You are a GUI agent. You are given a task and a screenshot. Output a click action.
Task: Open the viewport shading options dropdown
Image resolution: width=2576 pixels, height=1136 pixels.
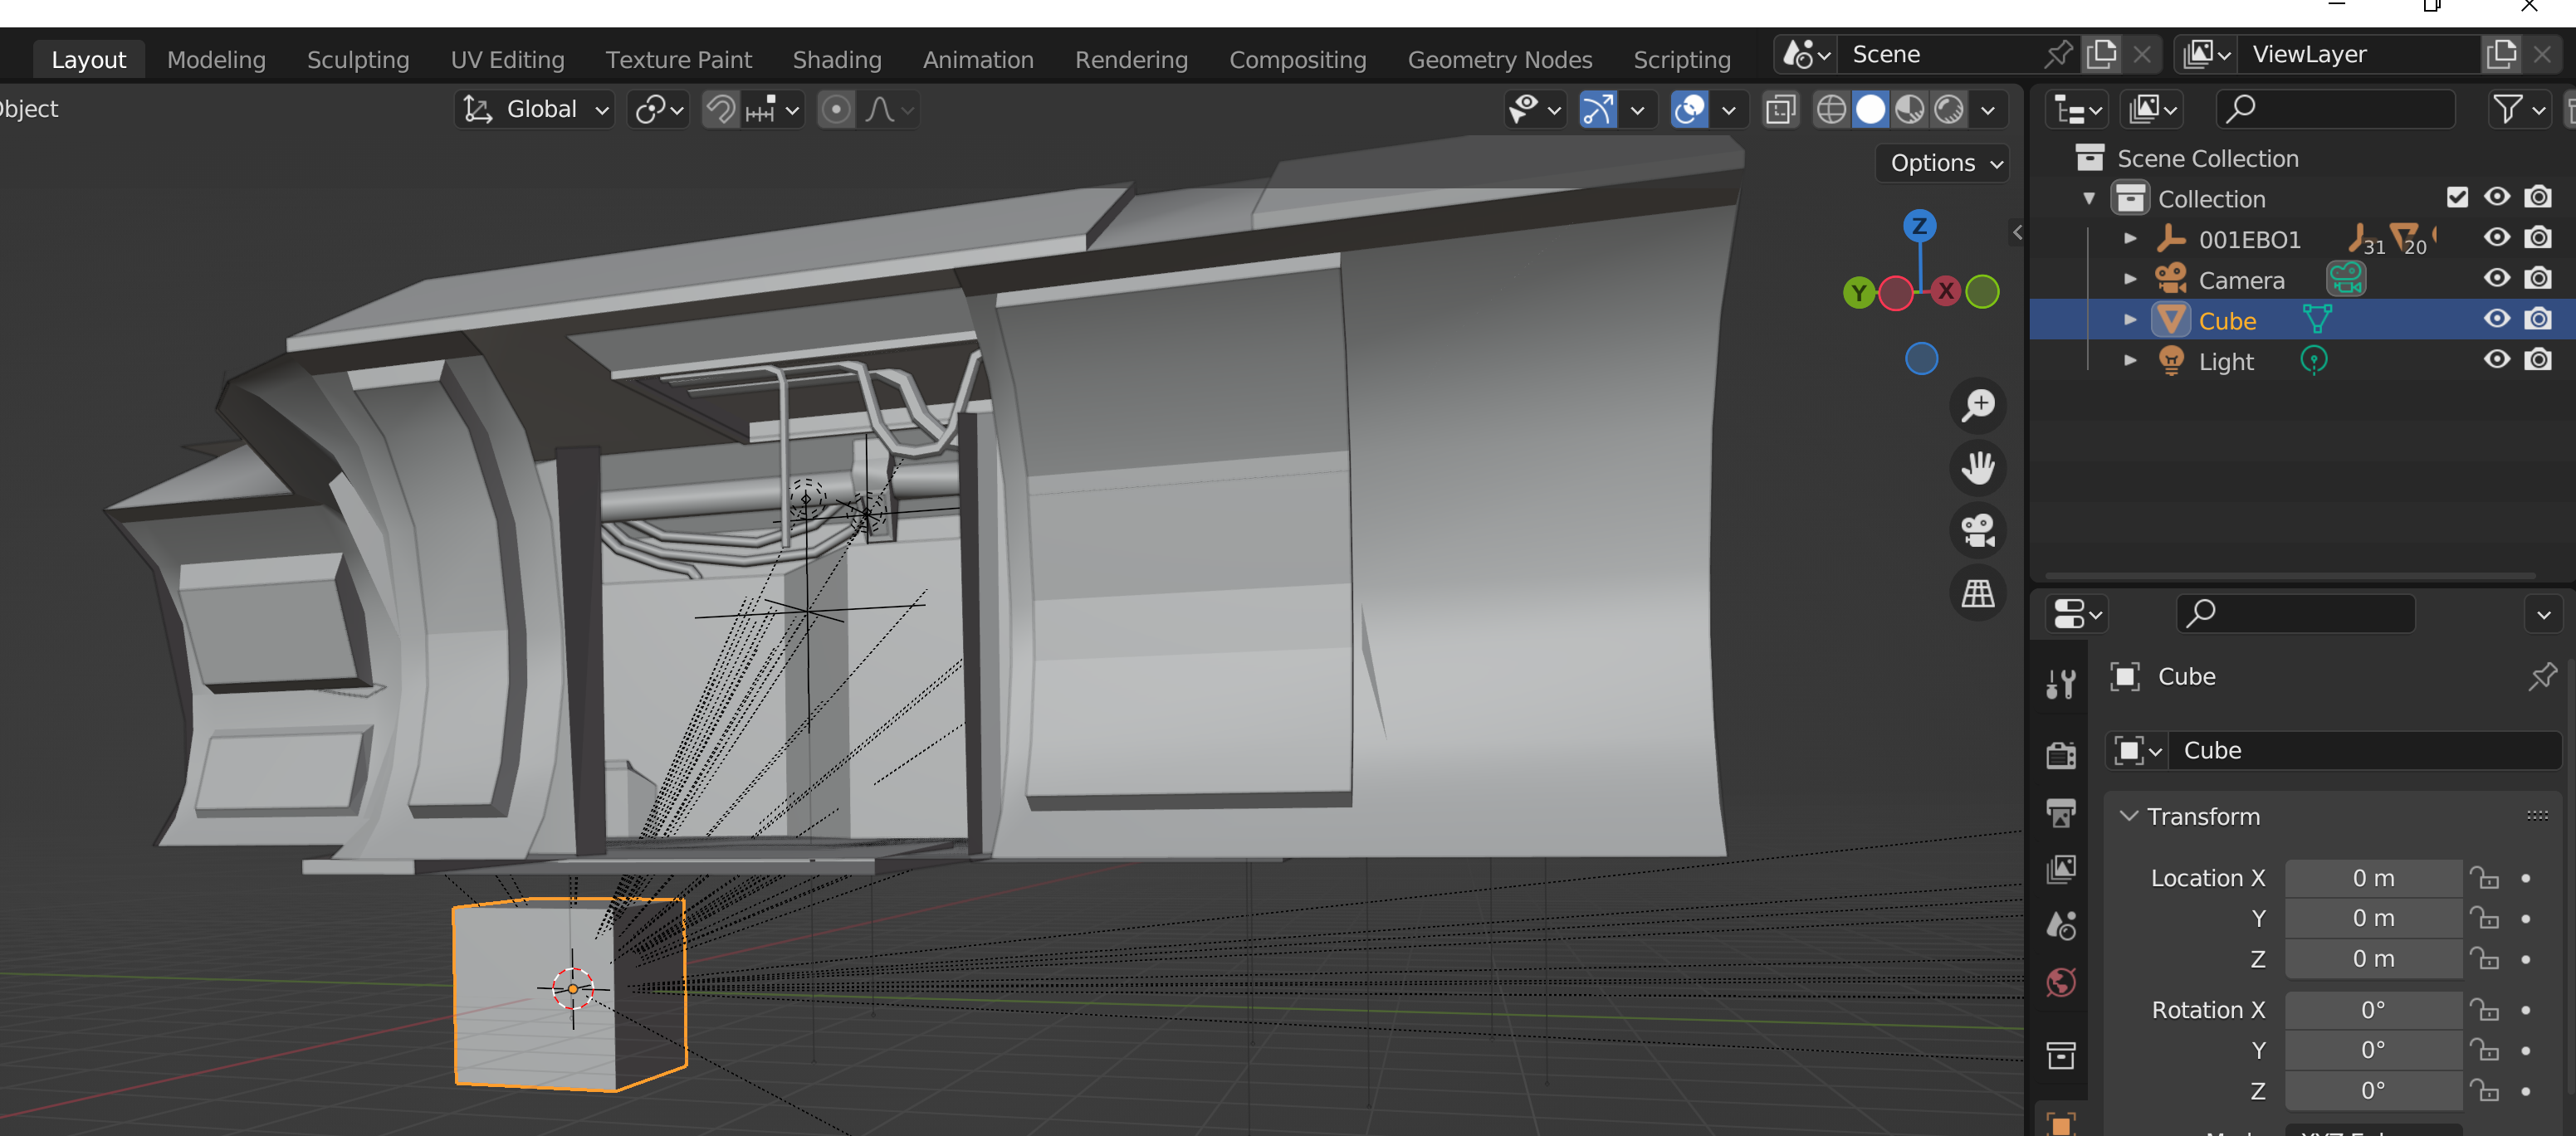tap(1988, 109)
